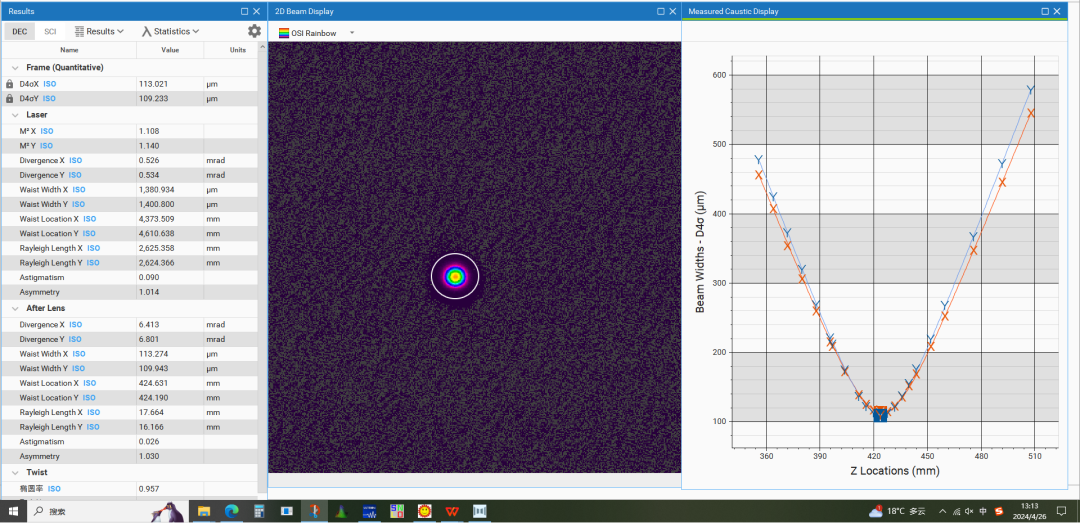Image resolution: width=1080 pixels, height=523 pixels.
Task: Open the Results dropdown menu
Action: tap(99, 31)
